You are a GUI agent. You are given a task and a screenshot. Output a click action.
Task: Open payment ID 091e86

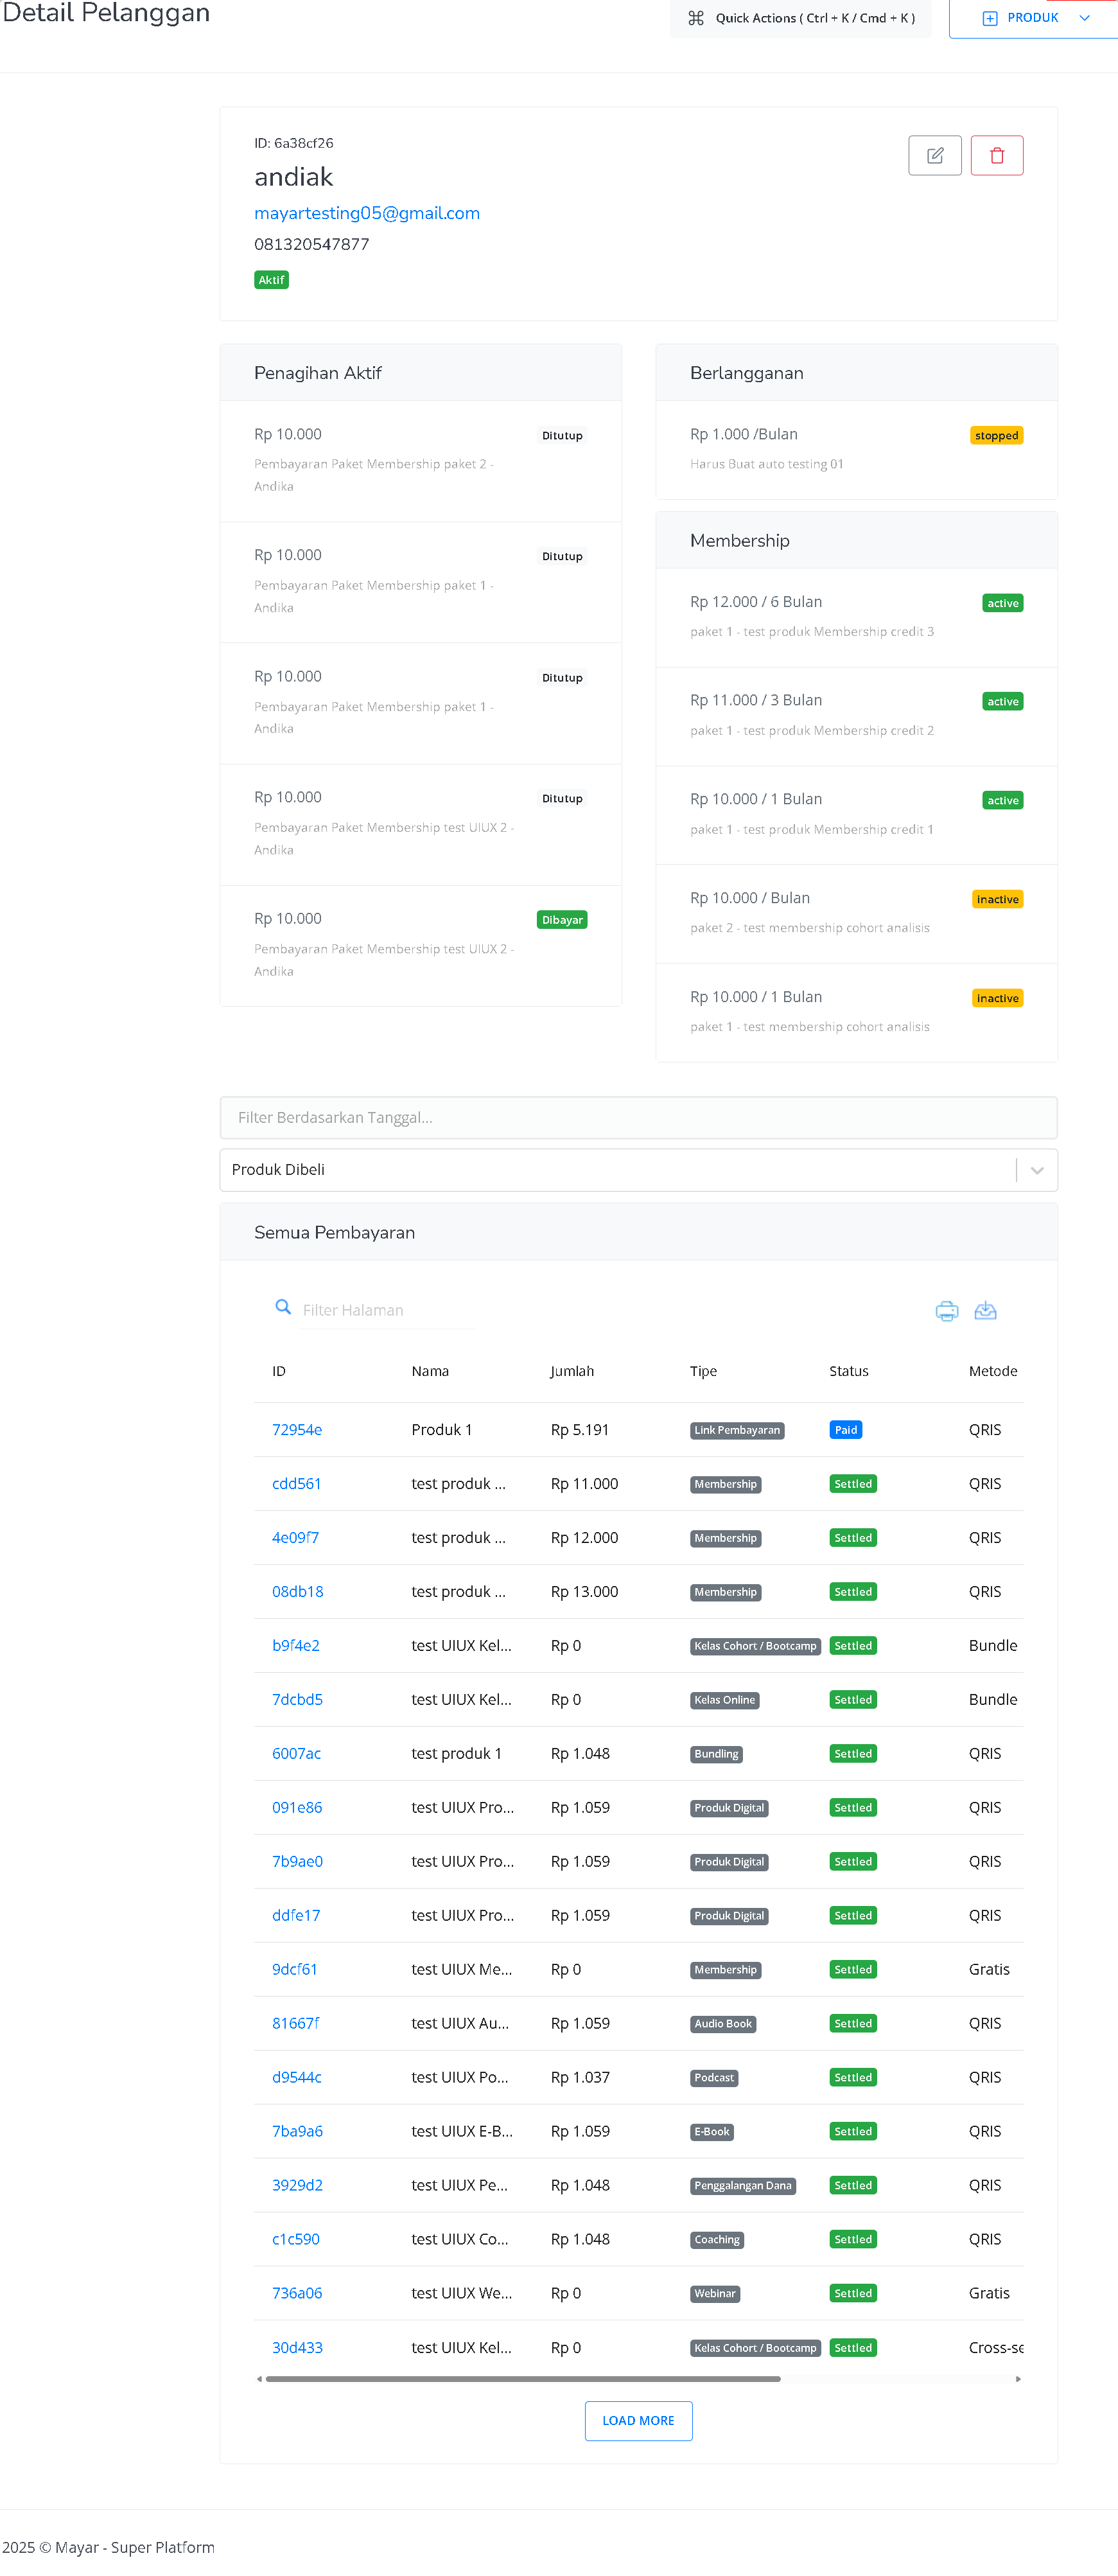(x=297, y=1808)
